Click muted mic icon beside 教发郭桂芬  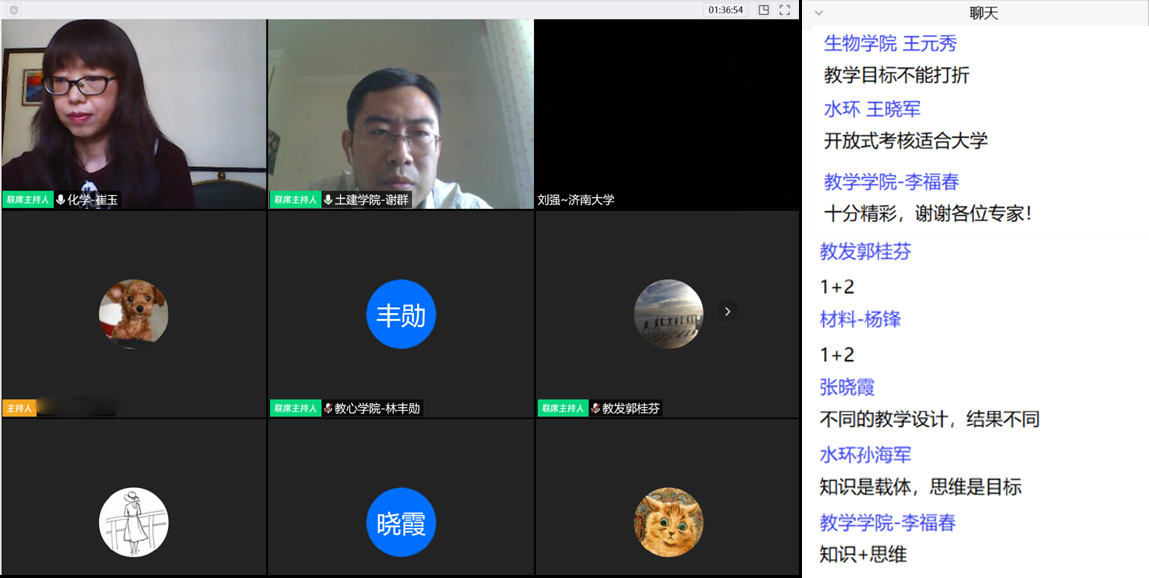(595, 408)
